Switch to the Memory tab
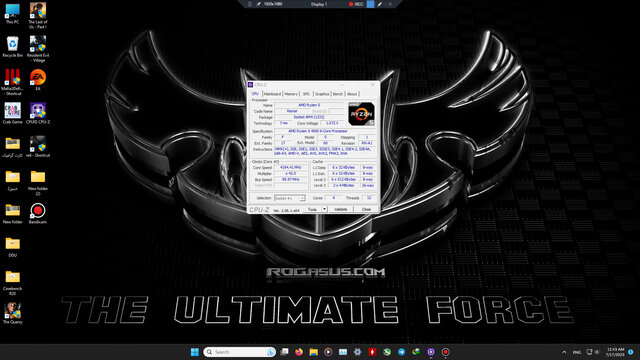Screen dimensions: 640x360 [x=291, y=94]
